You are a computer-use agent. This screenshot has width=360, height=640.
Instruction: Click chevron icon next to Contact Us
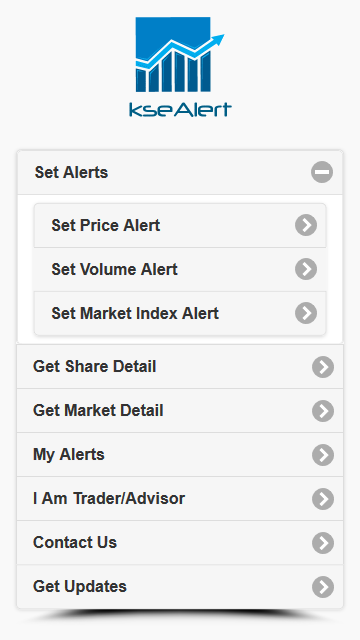click(323, 543)
